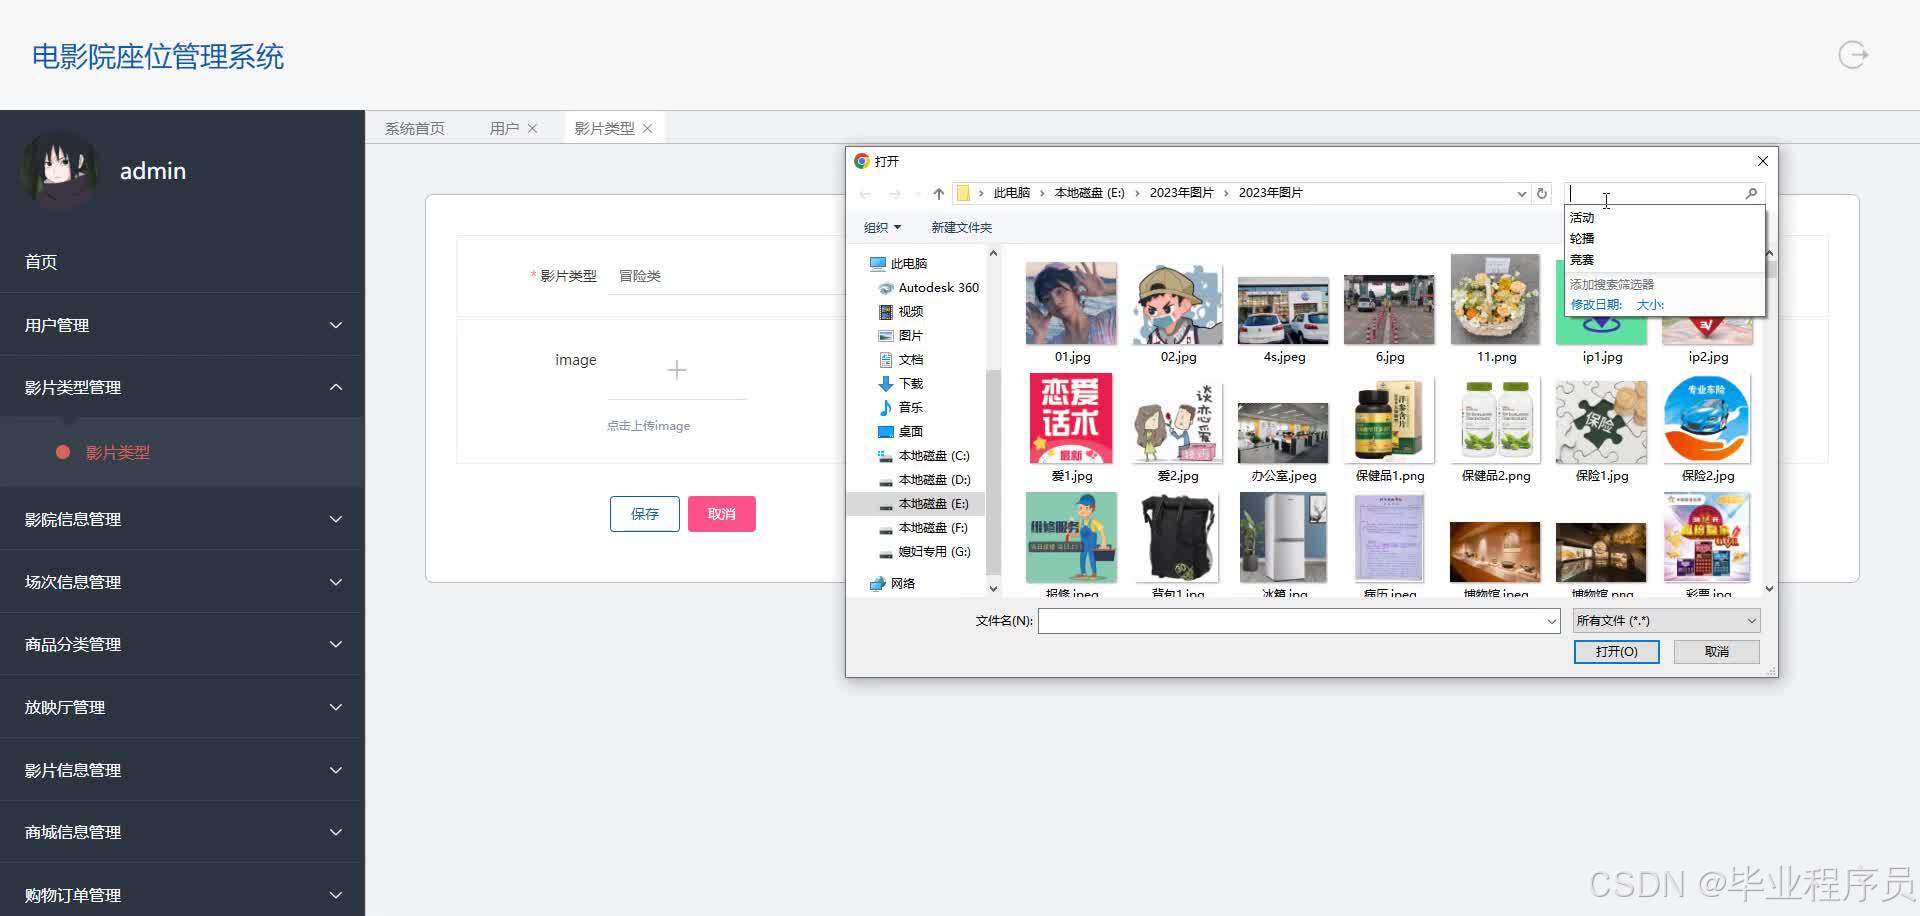1920x916 pixels.
Task: Expand the 影院信息管理 sidebar menu
Action: [x=182, y=519]
